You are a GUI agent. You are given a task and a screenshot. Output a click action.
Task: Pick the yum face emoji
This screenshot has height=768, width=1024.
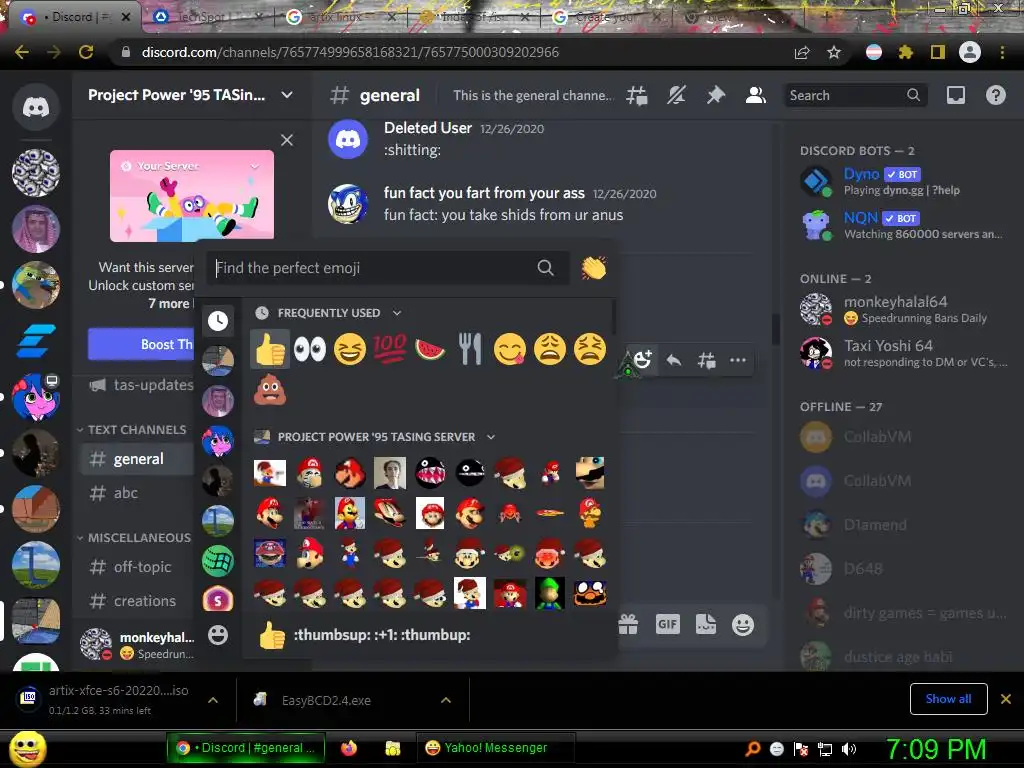[x=510, y=349]
